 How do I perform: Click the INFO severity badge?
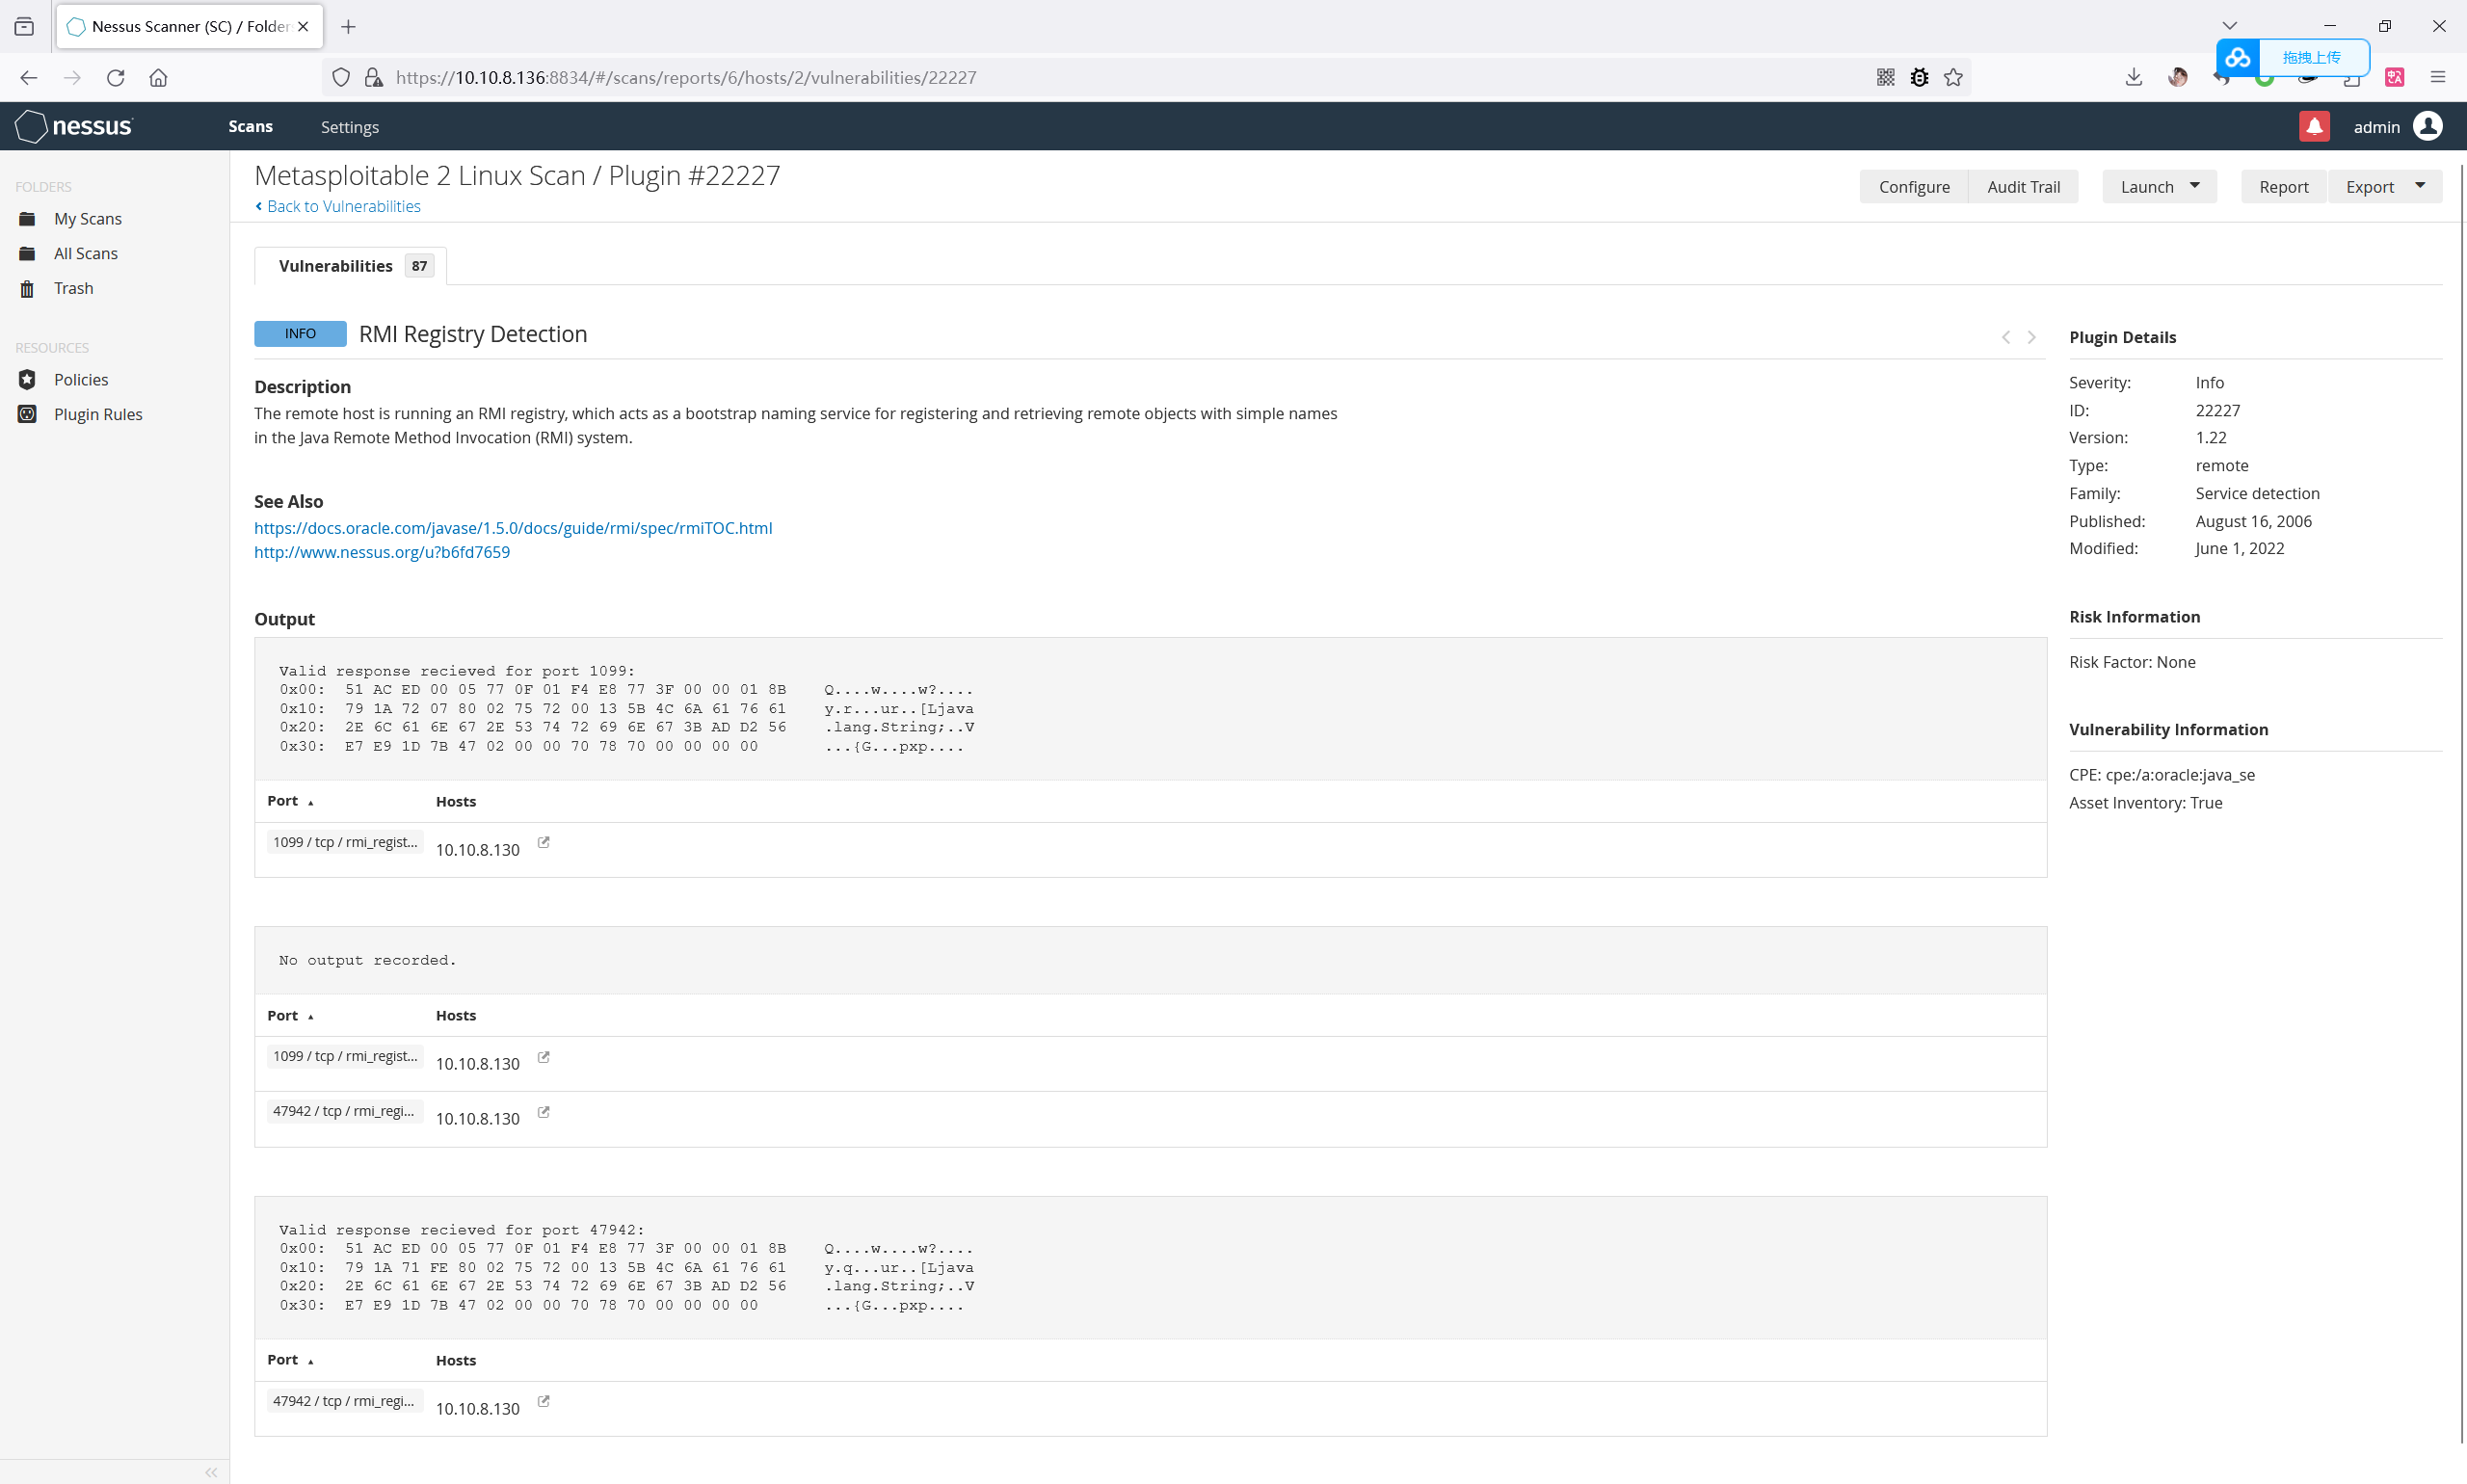pyautogui.click(x=300, y=333)
